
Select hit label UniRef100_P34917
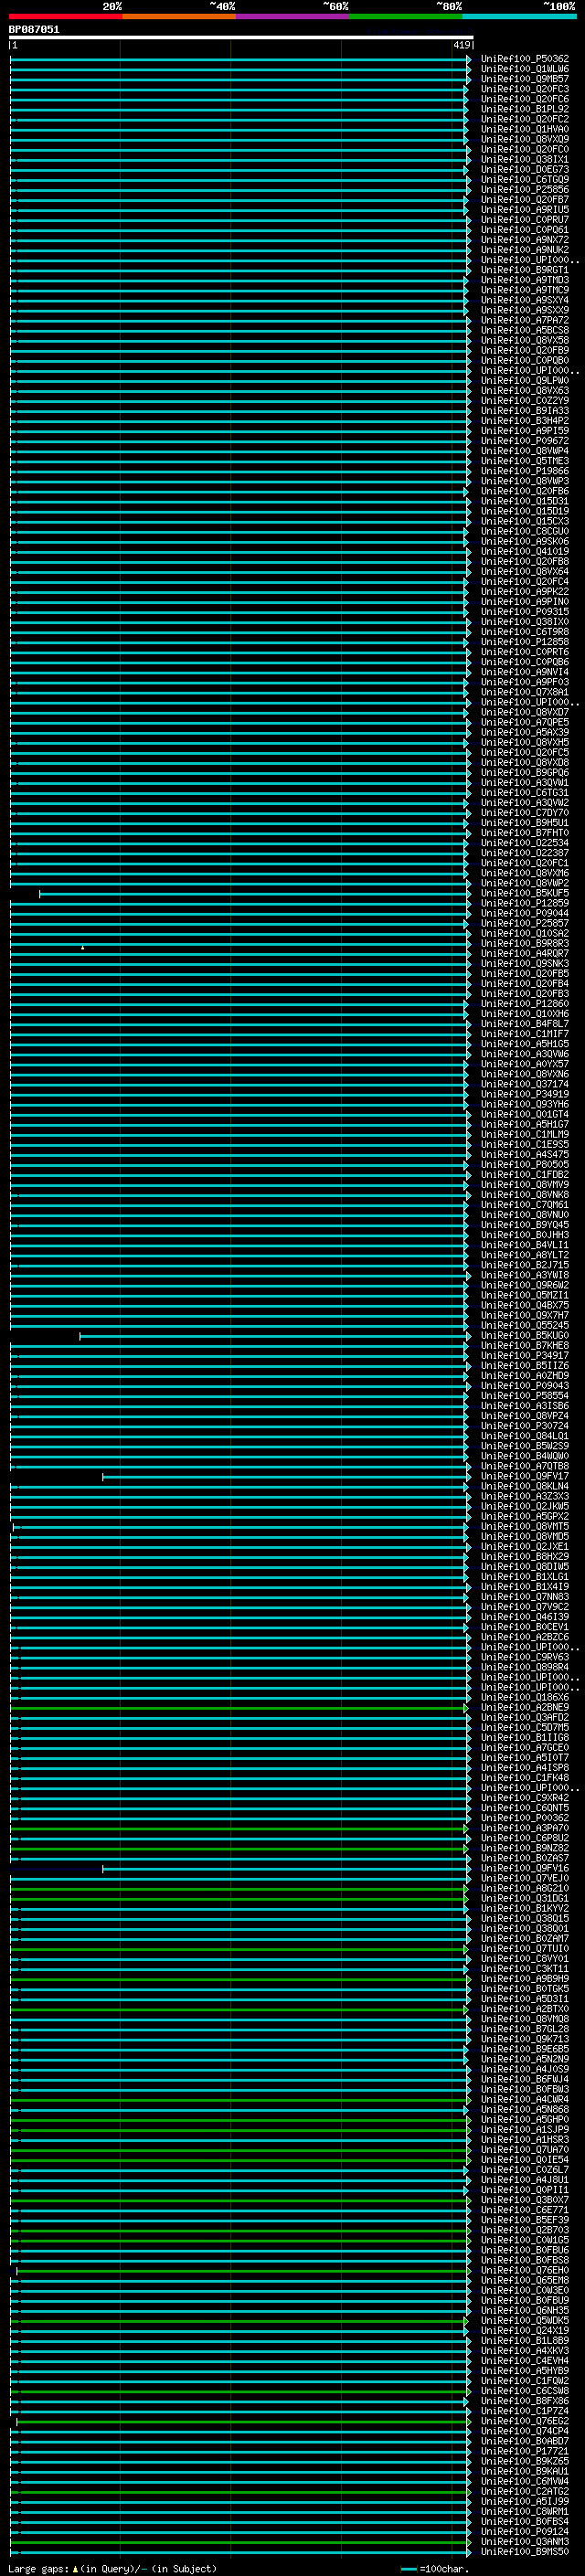(524, 1356)
